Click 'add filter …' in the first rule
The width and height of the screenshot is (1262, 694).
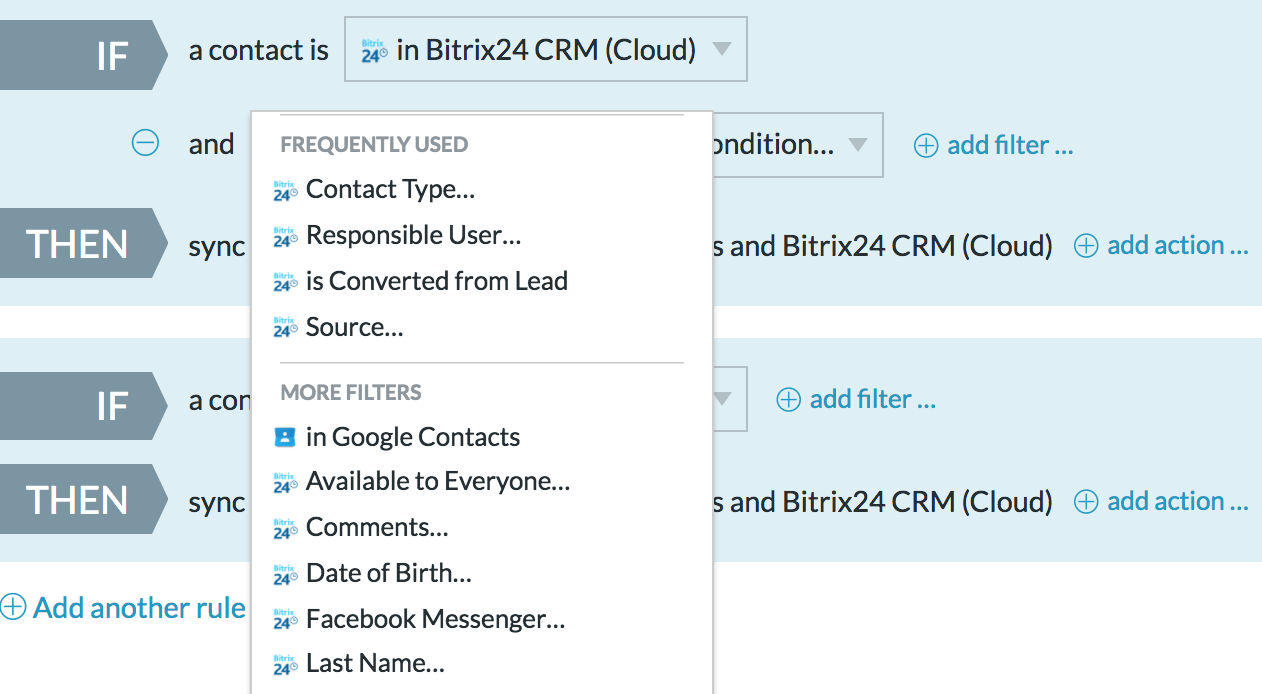[994, 145]
